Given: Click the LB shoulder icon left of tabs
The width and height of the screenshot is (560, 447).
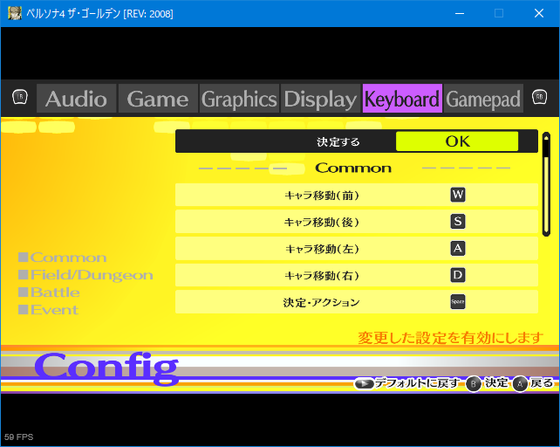Looking at the screenshot, I should pyautogui.click(x=20, y=97).
